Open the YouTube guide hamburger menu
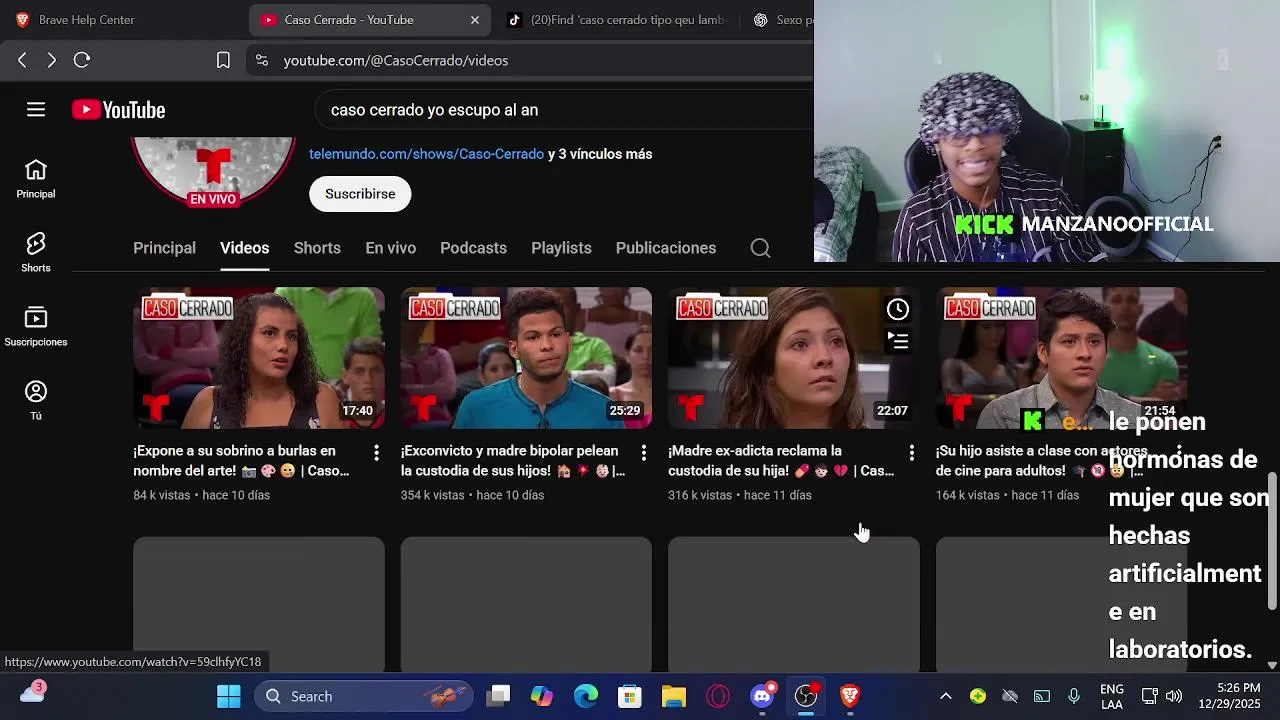Viewport: 1280px width, 720px height. tap(36, 110)
